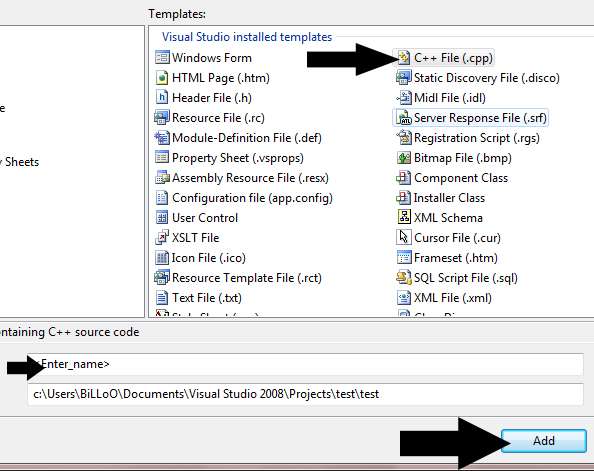Choose Property Sheet (.vsprops) icon
Image resolution: width=594 pixels, height=471 pixels.
pos(162,158)
